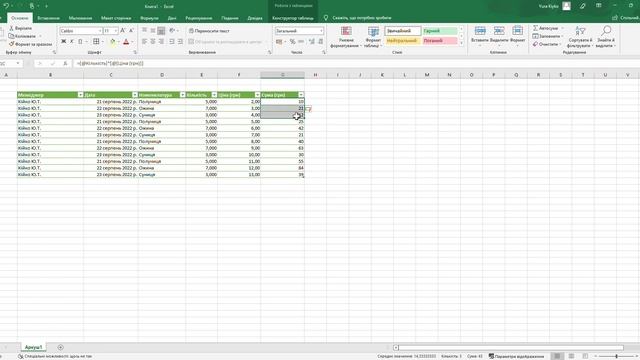640x360 pixels.
Task: Apply the percent style number format
Action: tap(293, 42)
